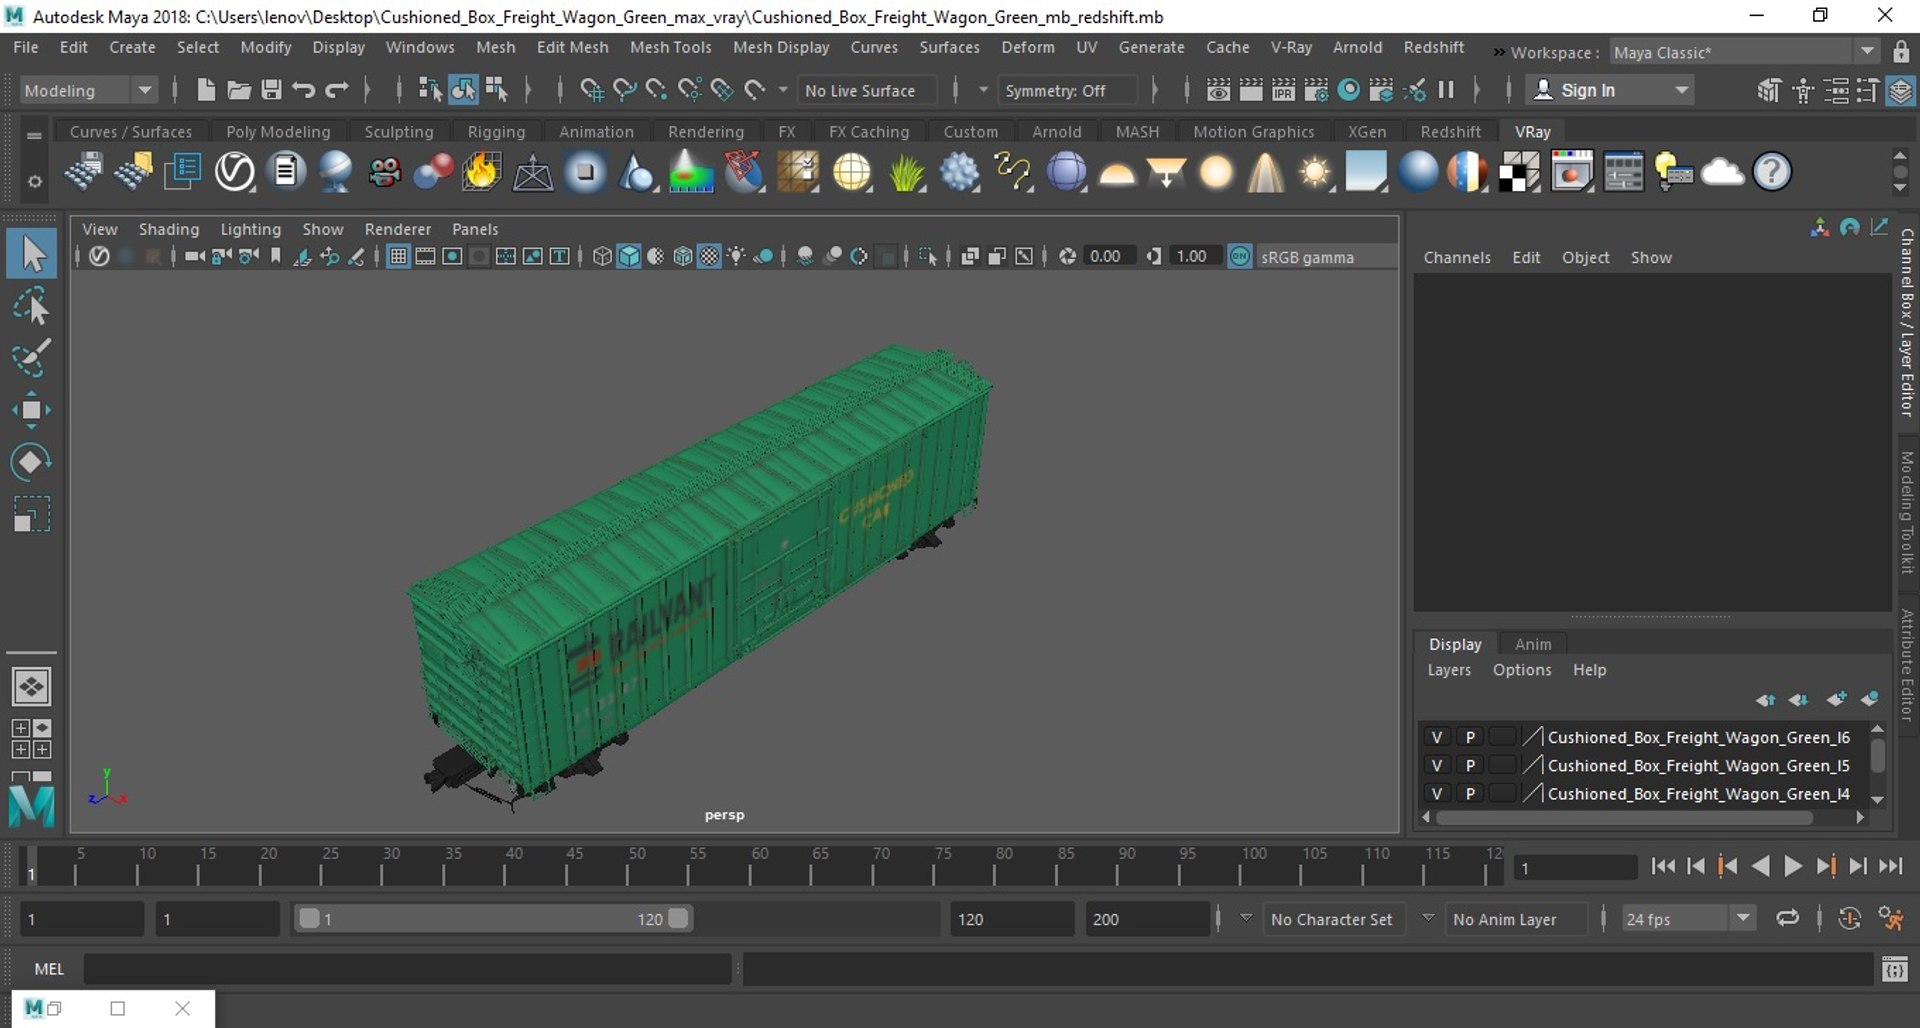Screen dimensions: 1920x1028
Task: Save scene using floppy disk icon
Action: [x=271, y=90]
